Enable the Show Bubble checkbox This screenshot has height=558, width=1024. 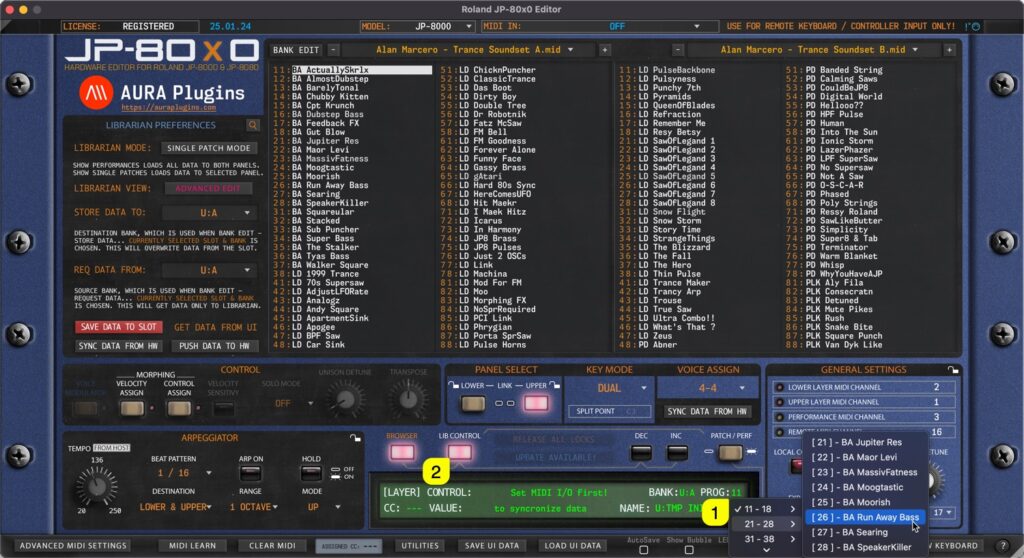pyautogui.click(x=688, y=550)
